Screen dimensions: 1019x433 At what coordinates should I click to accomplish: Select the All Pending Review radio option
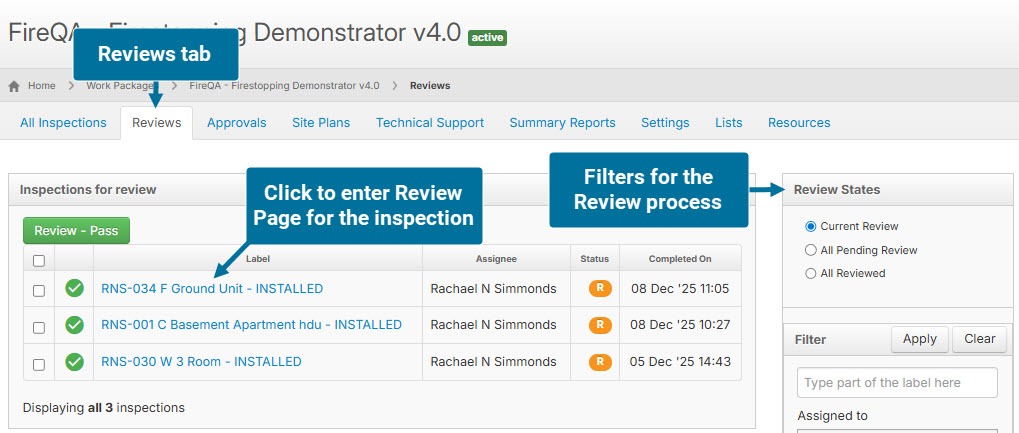coord(811,250)
